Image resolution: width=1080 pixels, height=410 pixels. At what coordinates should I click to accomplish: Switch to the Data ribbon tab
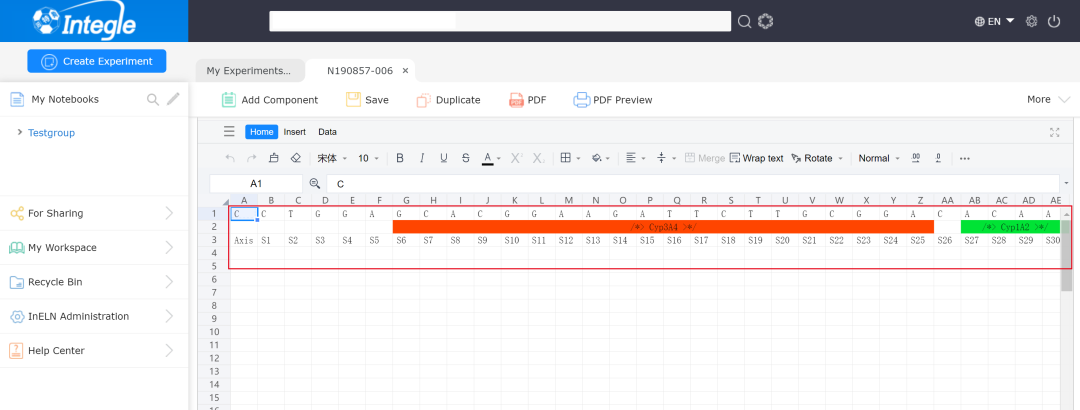pyautogui.click(x=327, y=132)
